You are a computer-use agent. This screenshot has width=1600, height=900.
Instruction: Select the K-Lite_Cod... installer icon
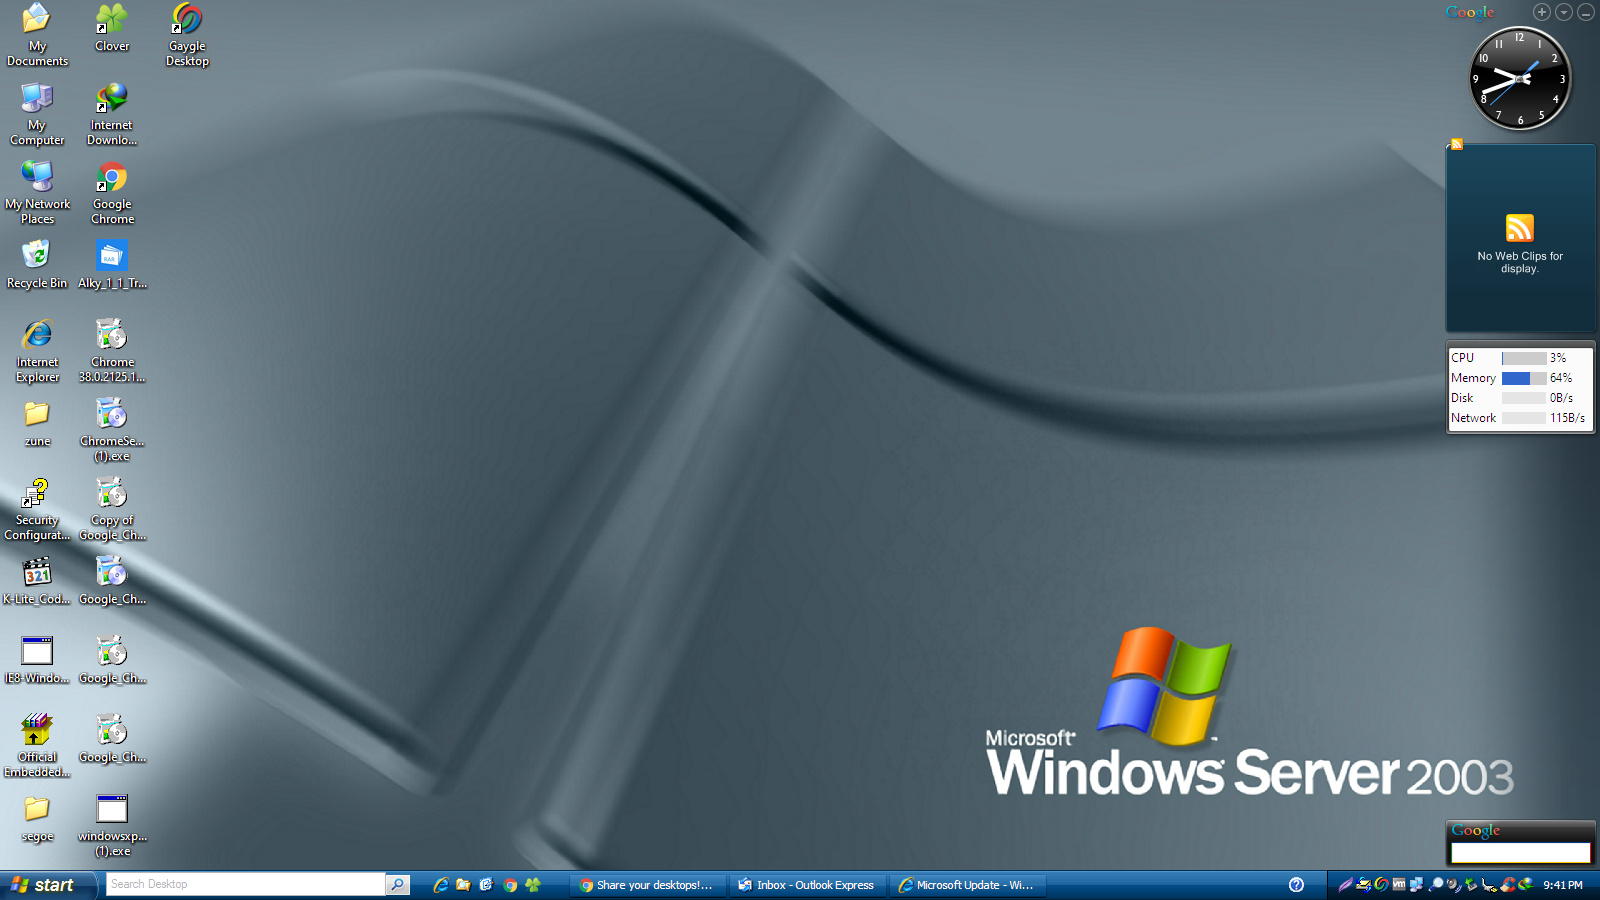(x=37, y=581)
